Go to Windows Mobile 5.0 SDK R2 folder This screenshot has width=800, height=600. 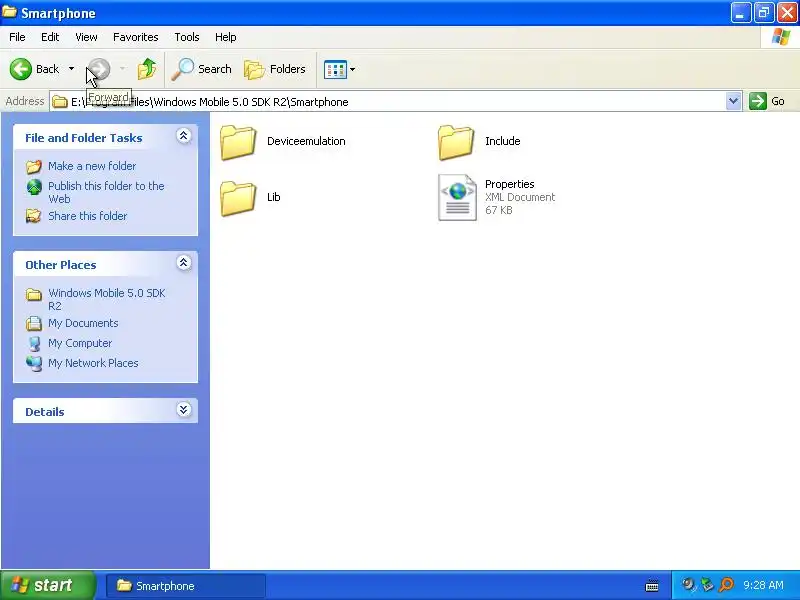click(x=107, y=299)
